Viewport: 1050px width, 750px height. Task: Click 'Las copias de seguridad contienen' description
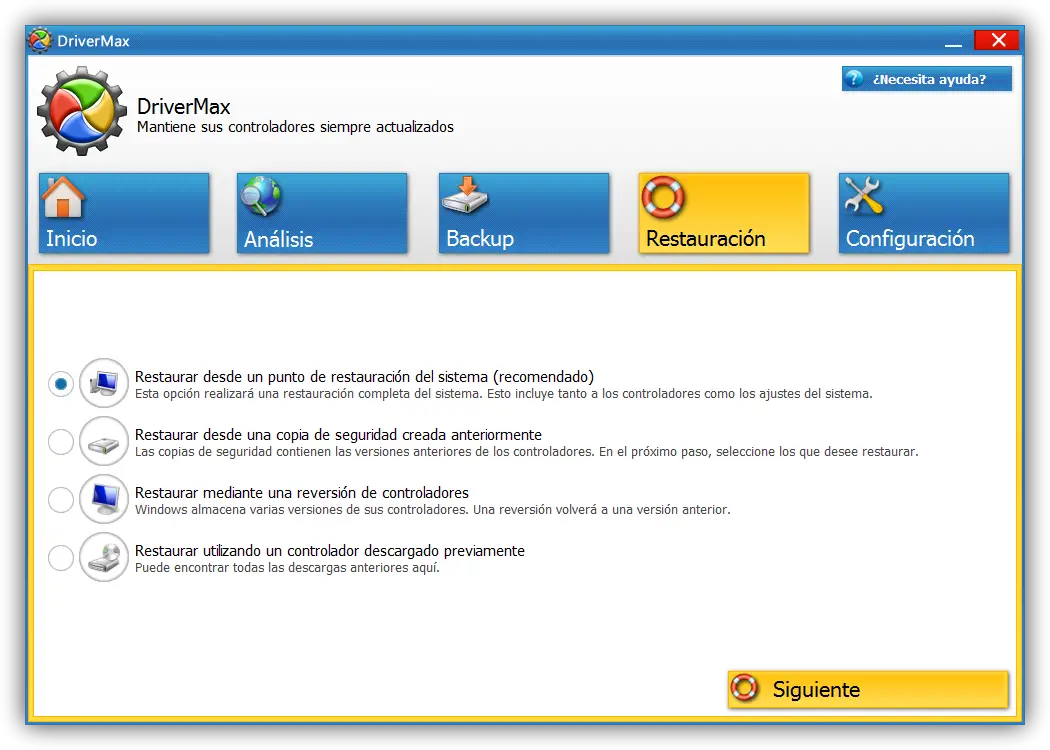click(x=526, y=452)
